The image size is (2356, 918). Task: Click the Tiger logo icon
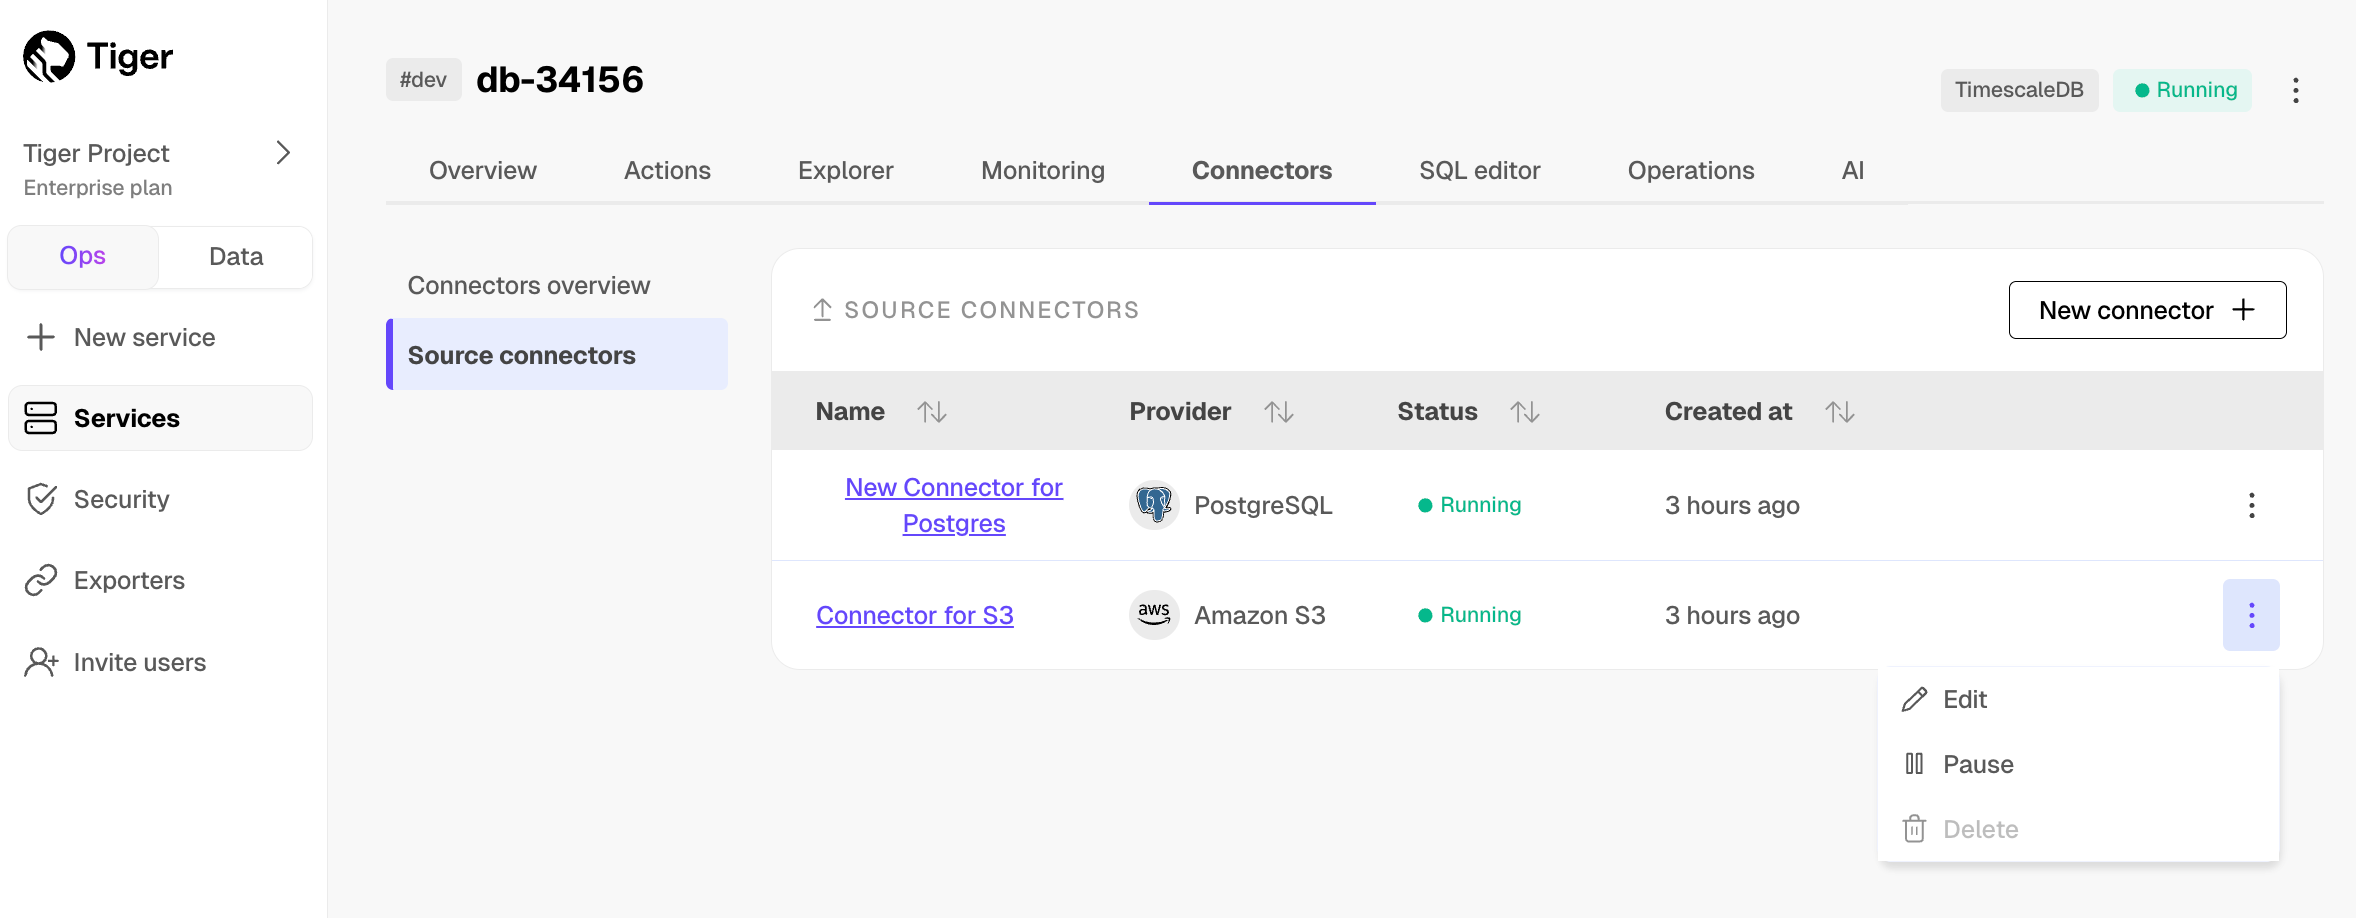click(x=49, y=57)
